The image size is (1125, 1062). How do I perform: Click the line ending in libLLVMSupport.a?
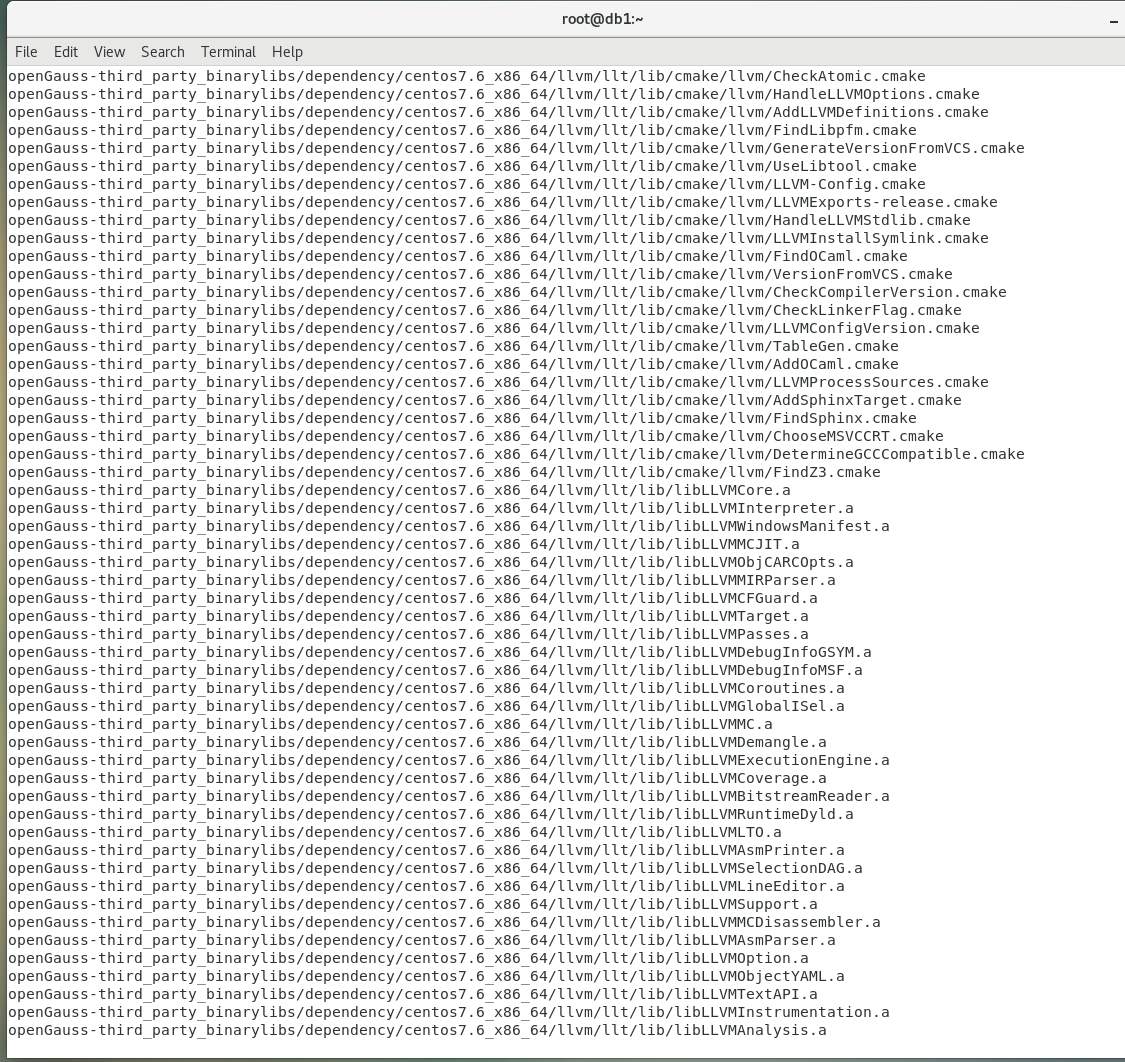(x=413, y=903)
